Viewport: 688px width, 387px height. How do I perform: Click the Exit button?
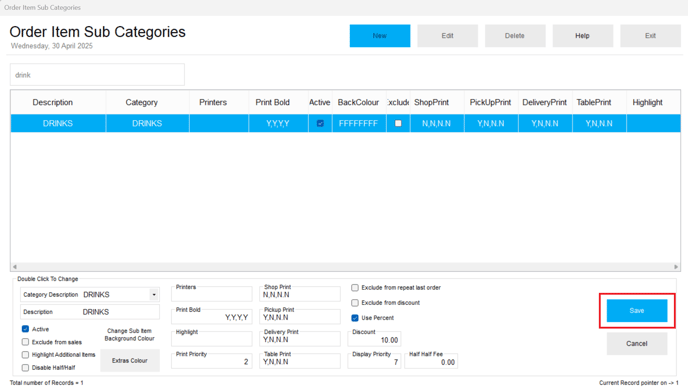pyautogui.click(x=650, y=36)
